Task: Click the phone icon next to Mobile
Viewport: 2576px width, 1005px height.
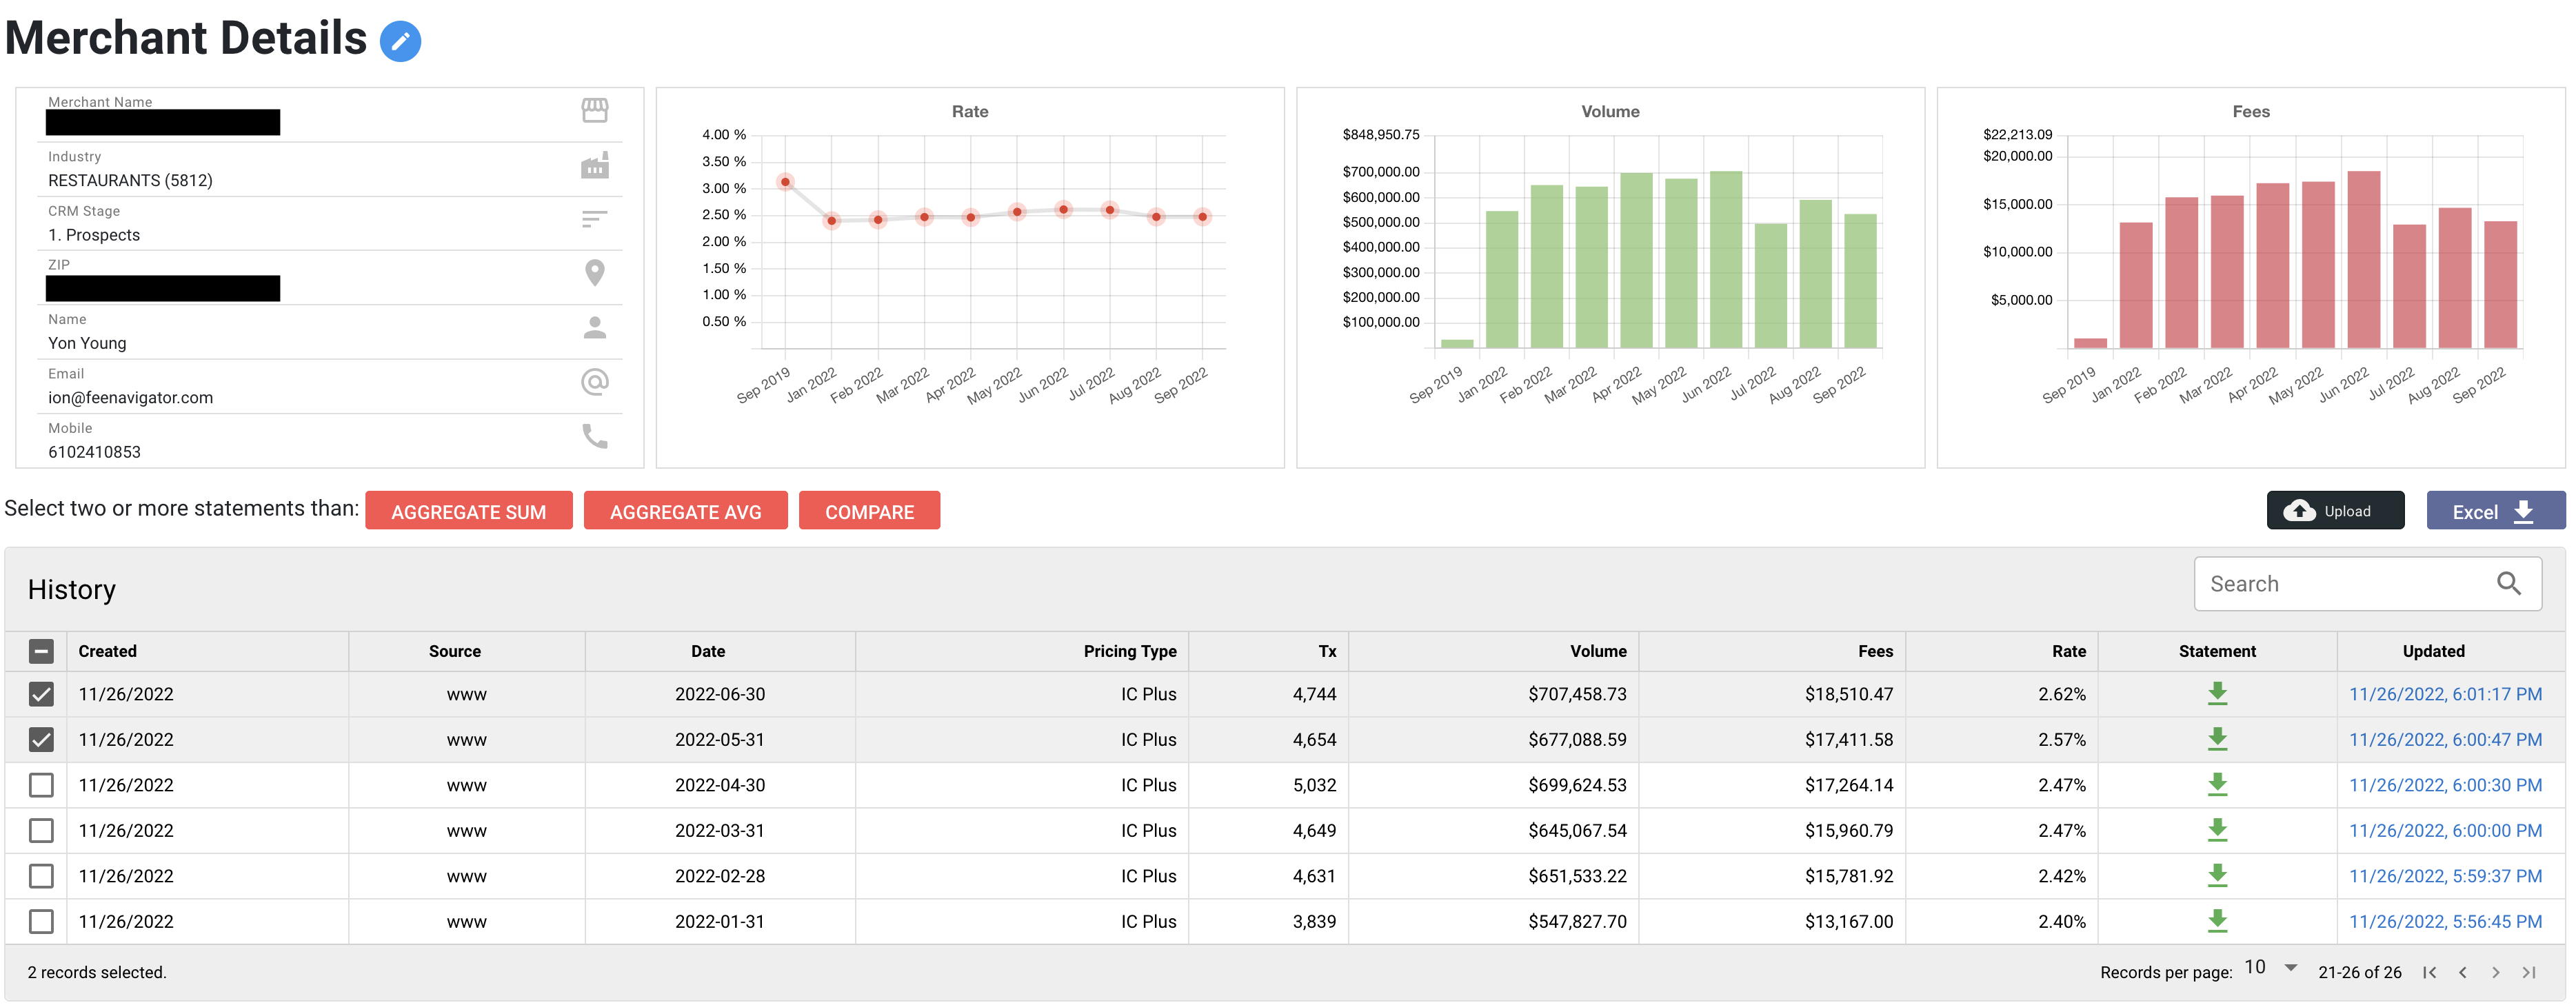Action: 594,436
